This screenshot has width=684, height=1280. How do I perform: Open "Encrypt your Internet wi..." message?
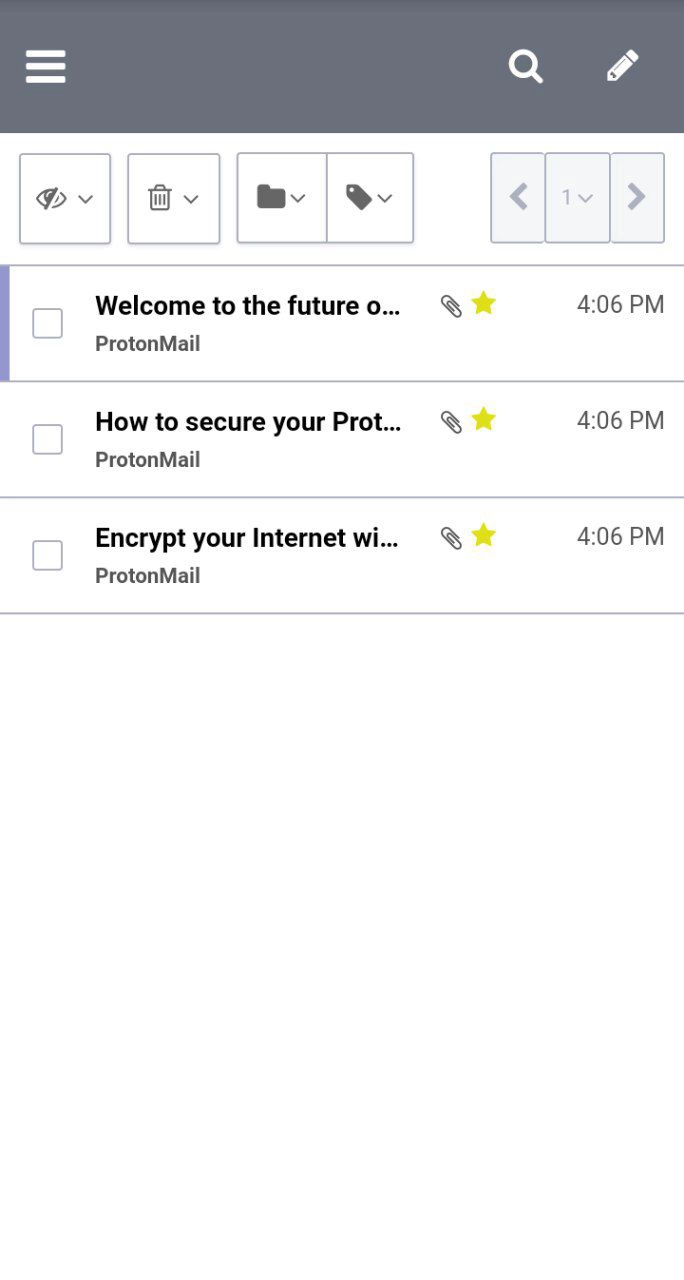pos(247,538)
